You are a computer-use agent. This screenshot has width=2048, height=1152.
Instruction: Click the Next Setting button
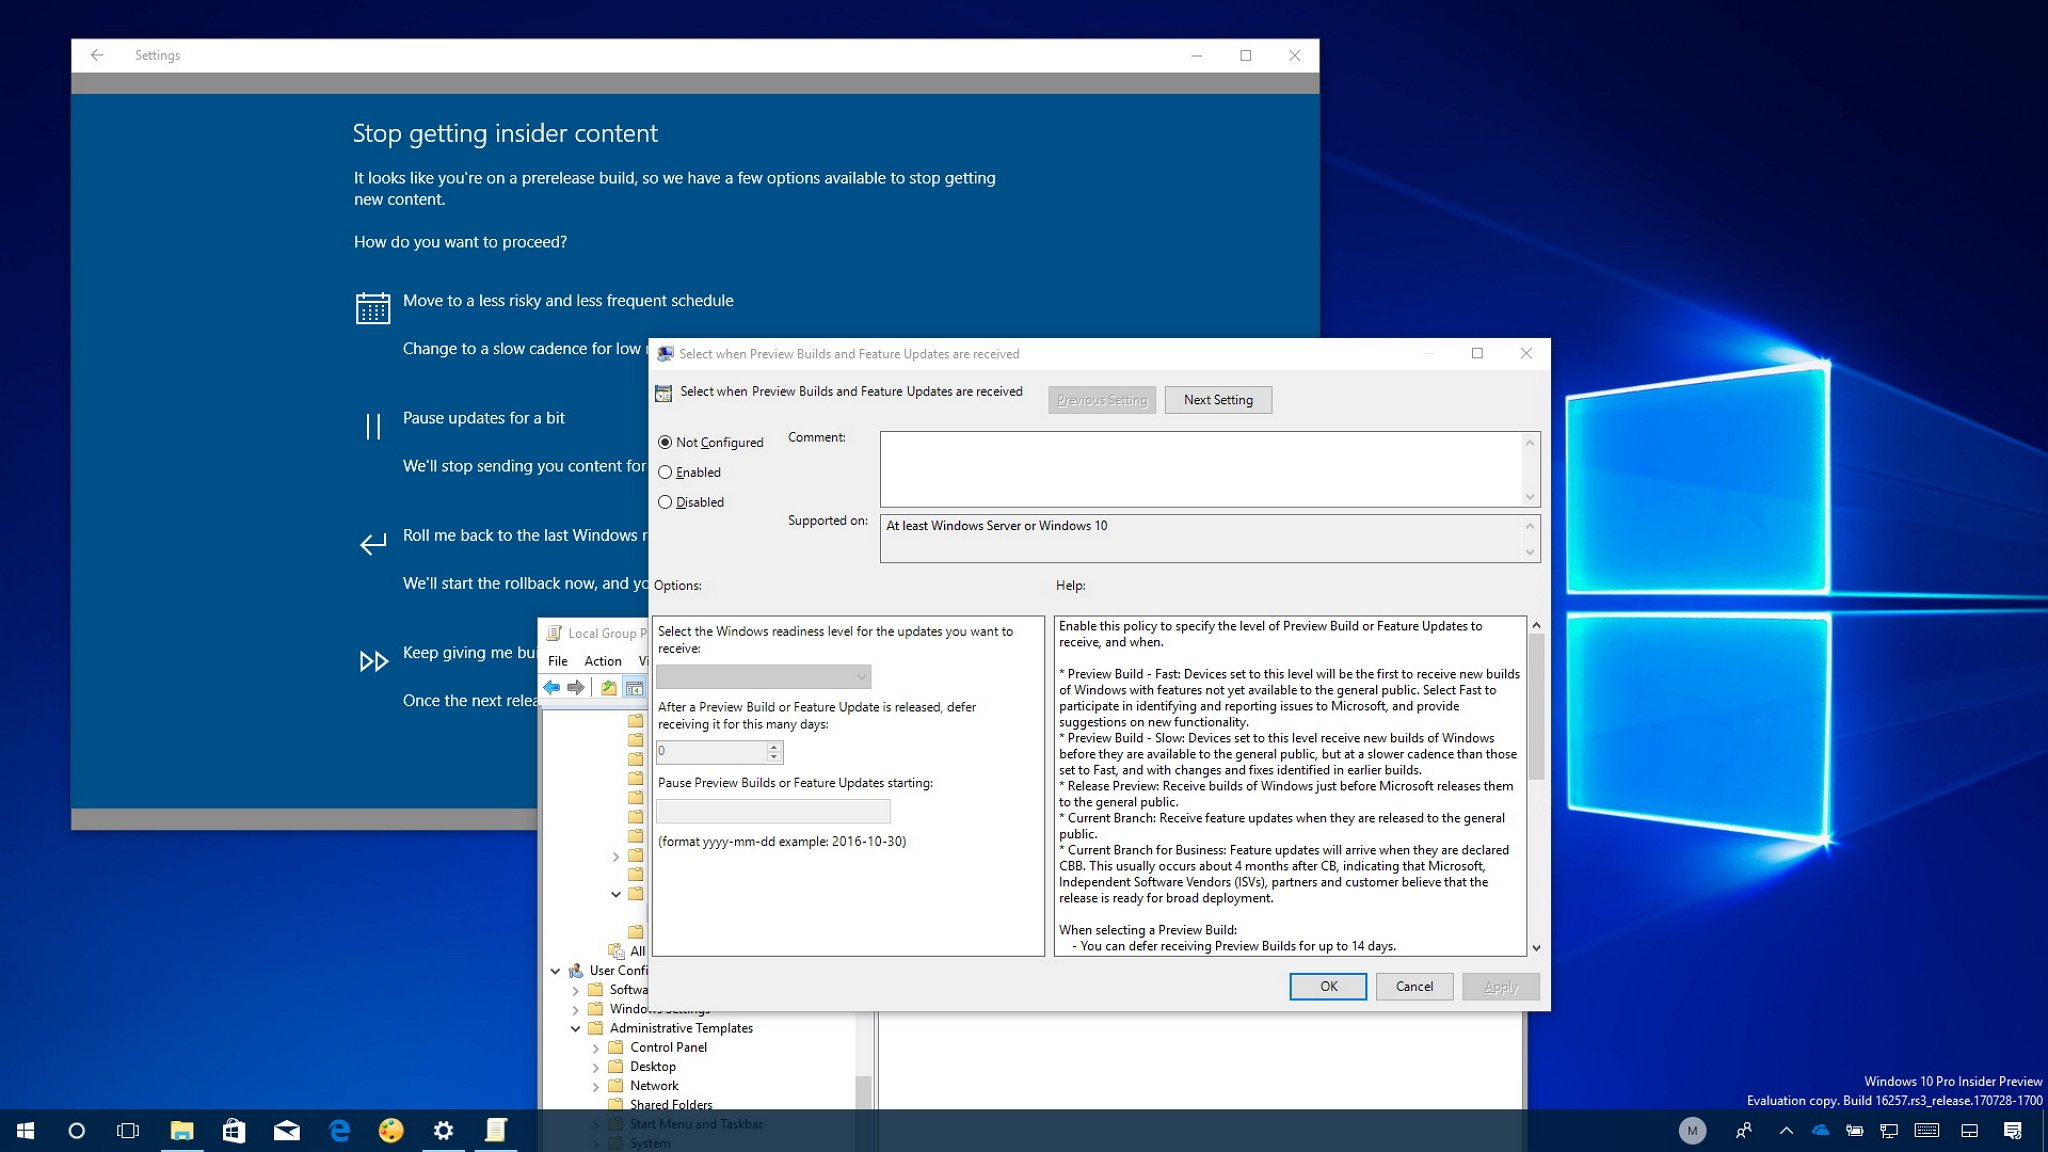[x=1218, y=400]
